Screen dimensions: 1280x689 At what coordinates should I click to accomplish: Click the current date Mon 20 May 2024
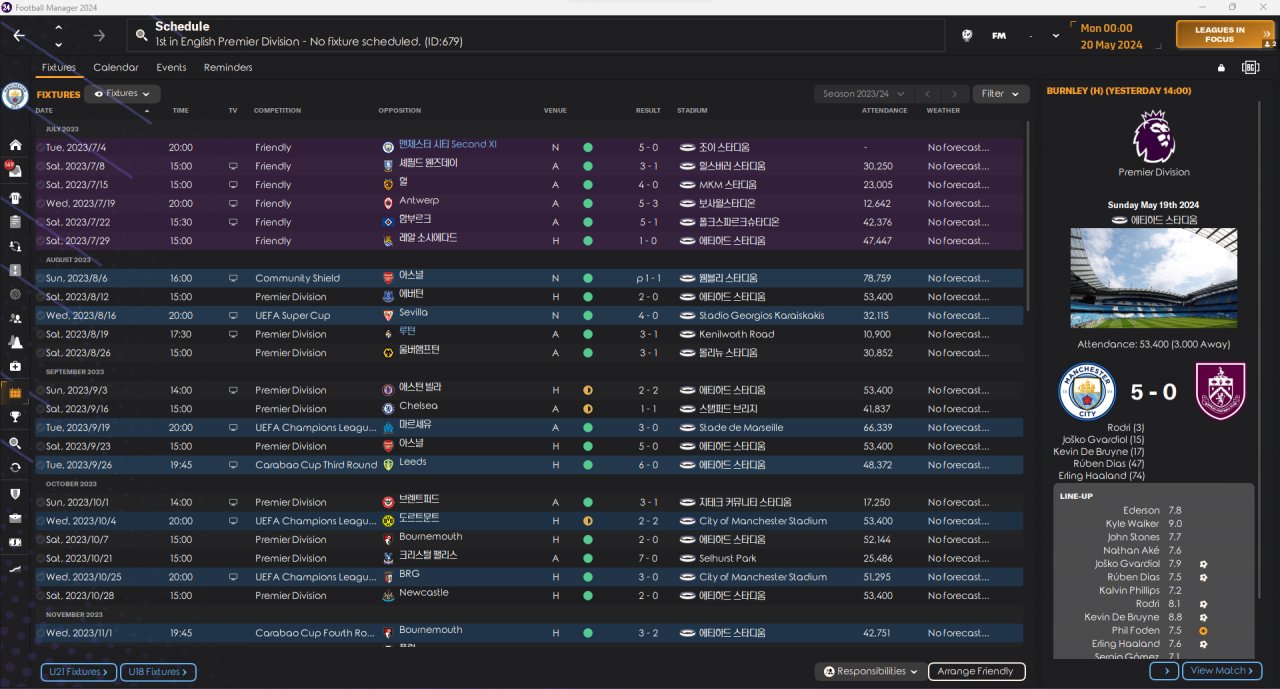(x=1111, y=36)
